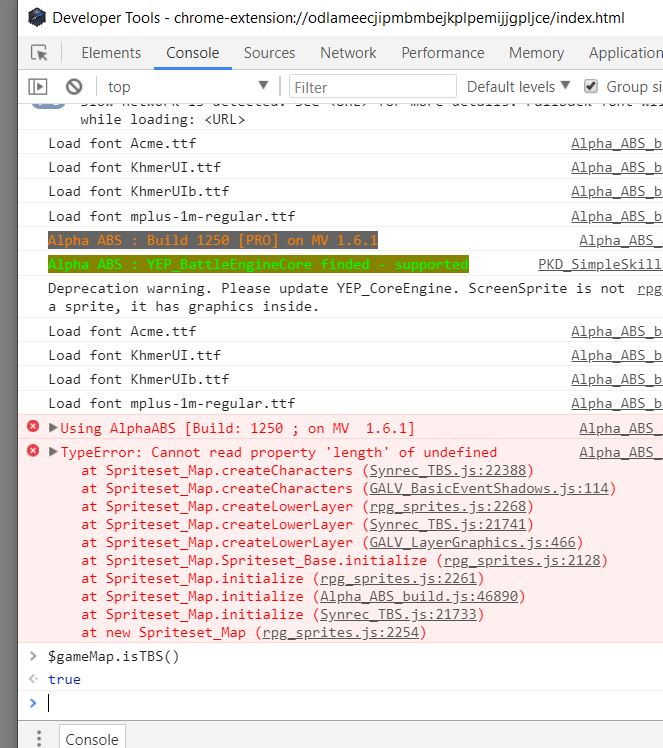
Task: Open source link of first Load font Acme.ttf
Action: [x=616, y=144]
